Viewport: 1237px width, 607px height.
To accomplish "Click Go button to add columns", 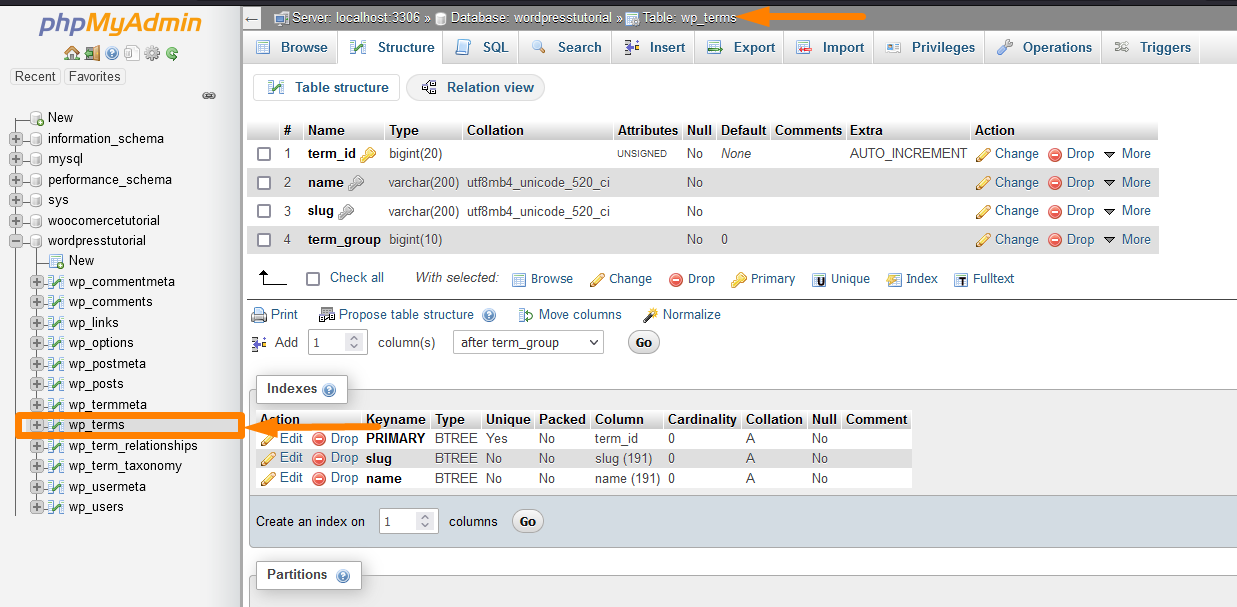I will 643,342.
